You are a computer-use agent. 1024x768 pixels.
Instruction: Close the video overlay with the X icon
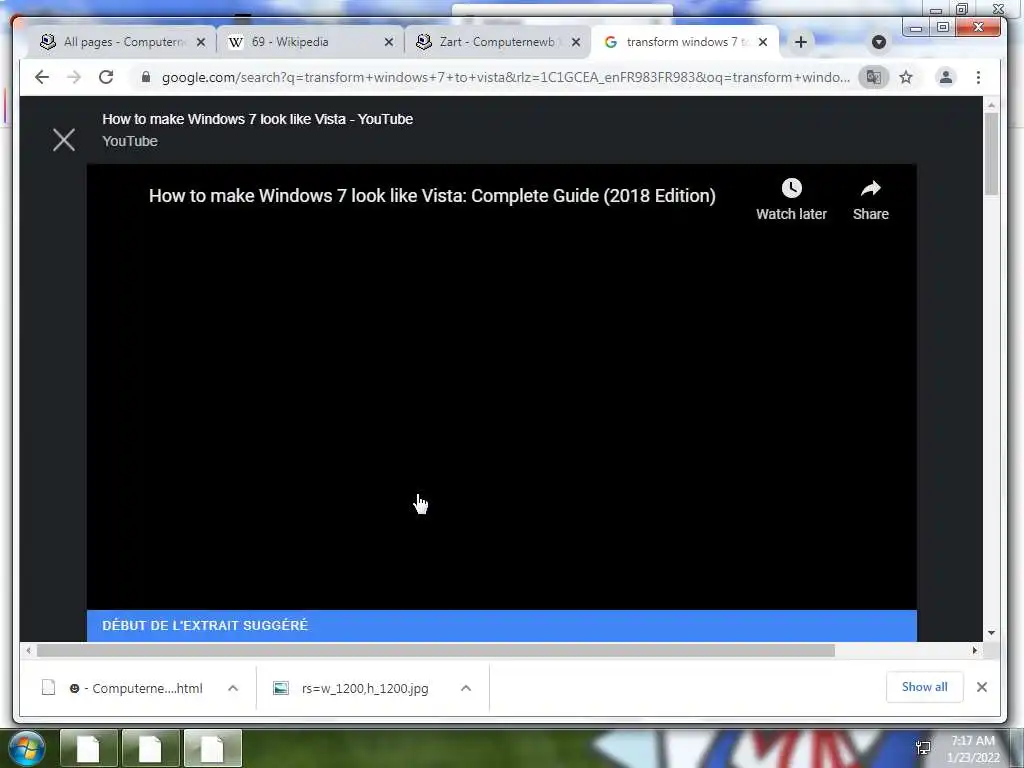coord(64,140)
